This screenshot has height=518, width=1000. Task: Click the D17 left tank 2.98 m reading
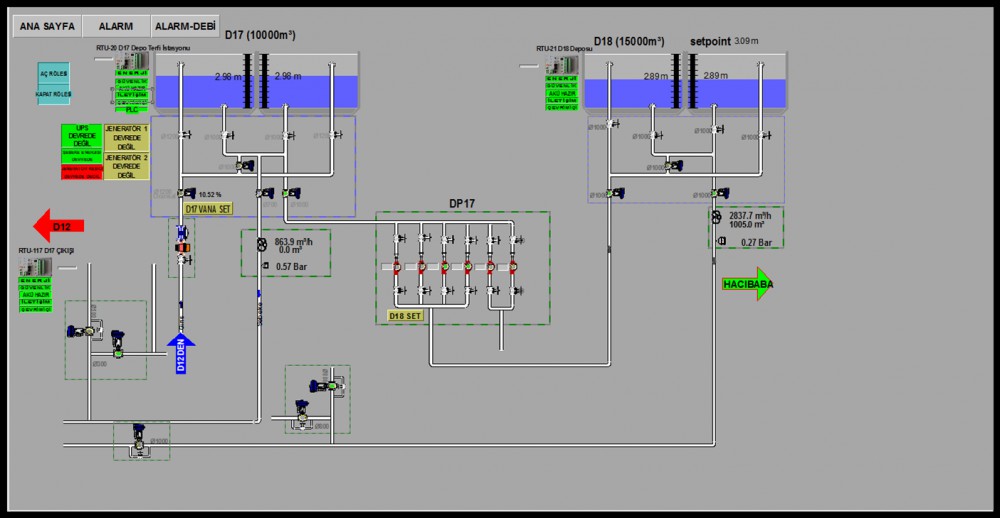tap(227, 77)
